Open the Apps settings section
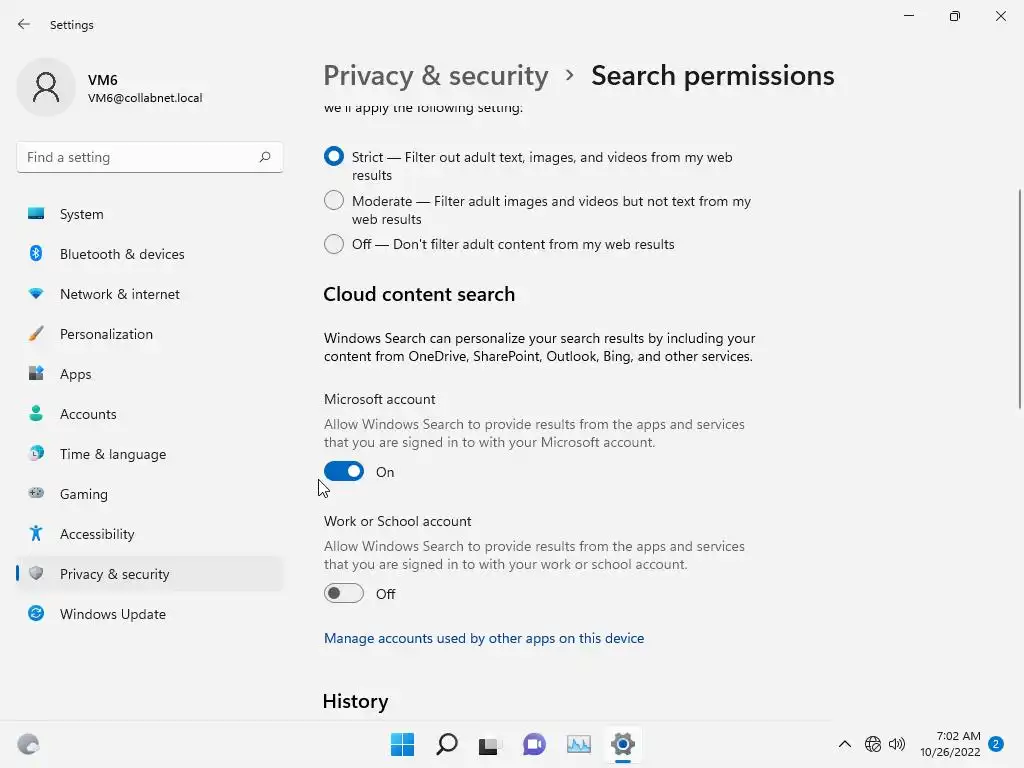Image resolution: width=1024 pixels, height=768 pixels. [75, 374]
